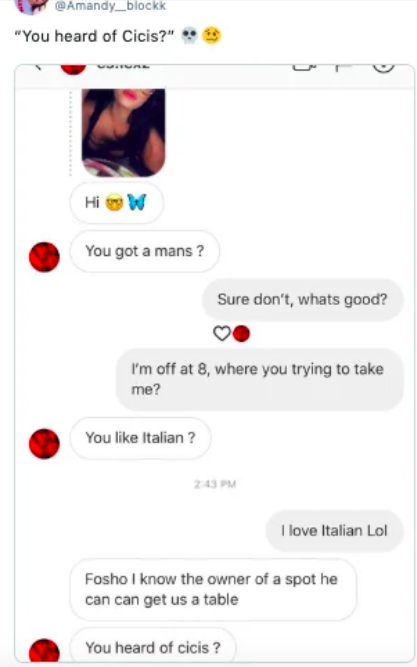Select the "Hi" message bubble with butterfly emoji
Viewport: 417px width, 667px height.
click(117, 203)
